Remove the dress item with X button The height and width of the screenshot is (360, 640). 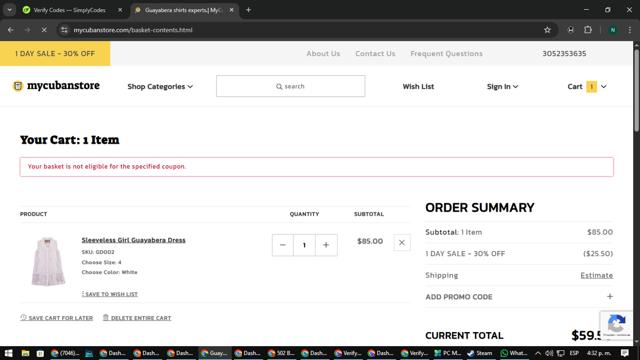(x=402, y=242)
